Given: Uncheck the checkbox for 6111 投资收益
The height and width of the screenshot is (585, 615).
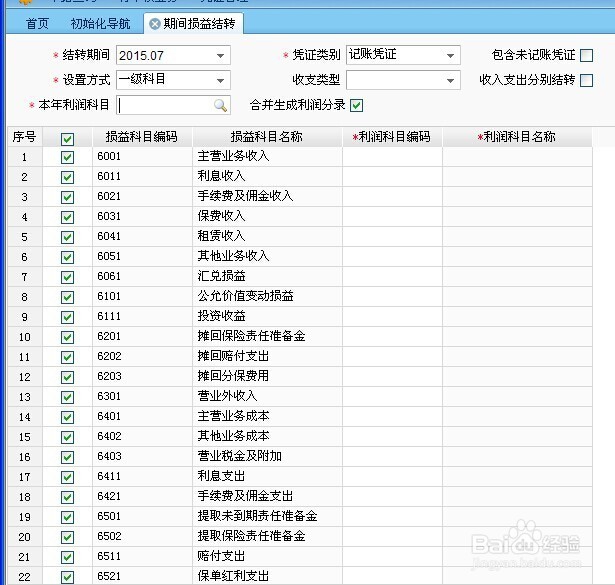Looking at the screenshot, I should pyautogui.click(x=67, y=317).
